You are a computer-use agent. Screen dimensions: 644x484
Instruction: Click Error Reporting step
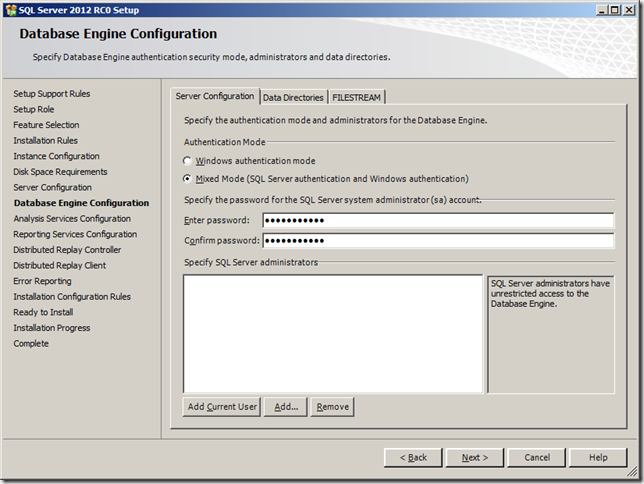42,281
